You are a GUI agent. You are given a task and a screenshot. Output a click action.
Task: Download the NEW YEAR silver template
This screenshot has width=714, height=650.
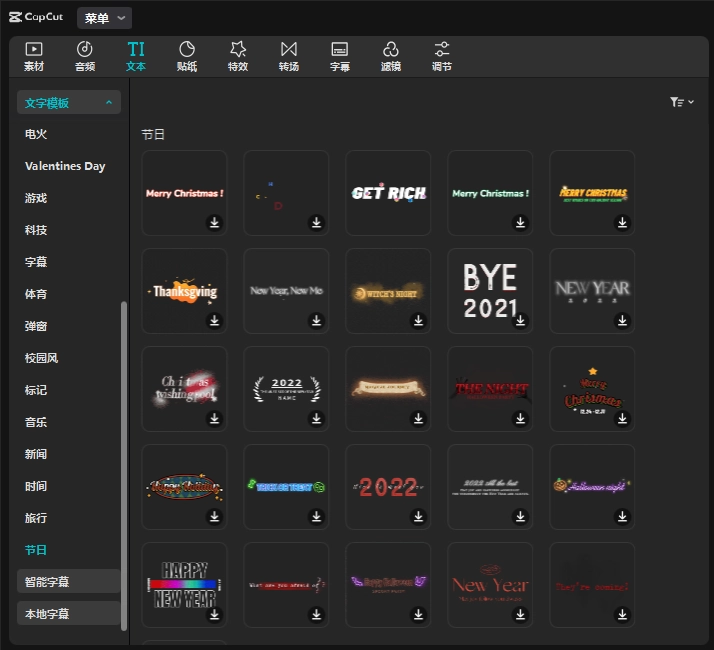tap(622, 320)
